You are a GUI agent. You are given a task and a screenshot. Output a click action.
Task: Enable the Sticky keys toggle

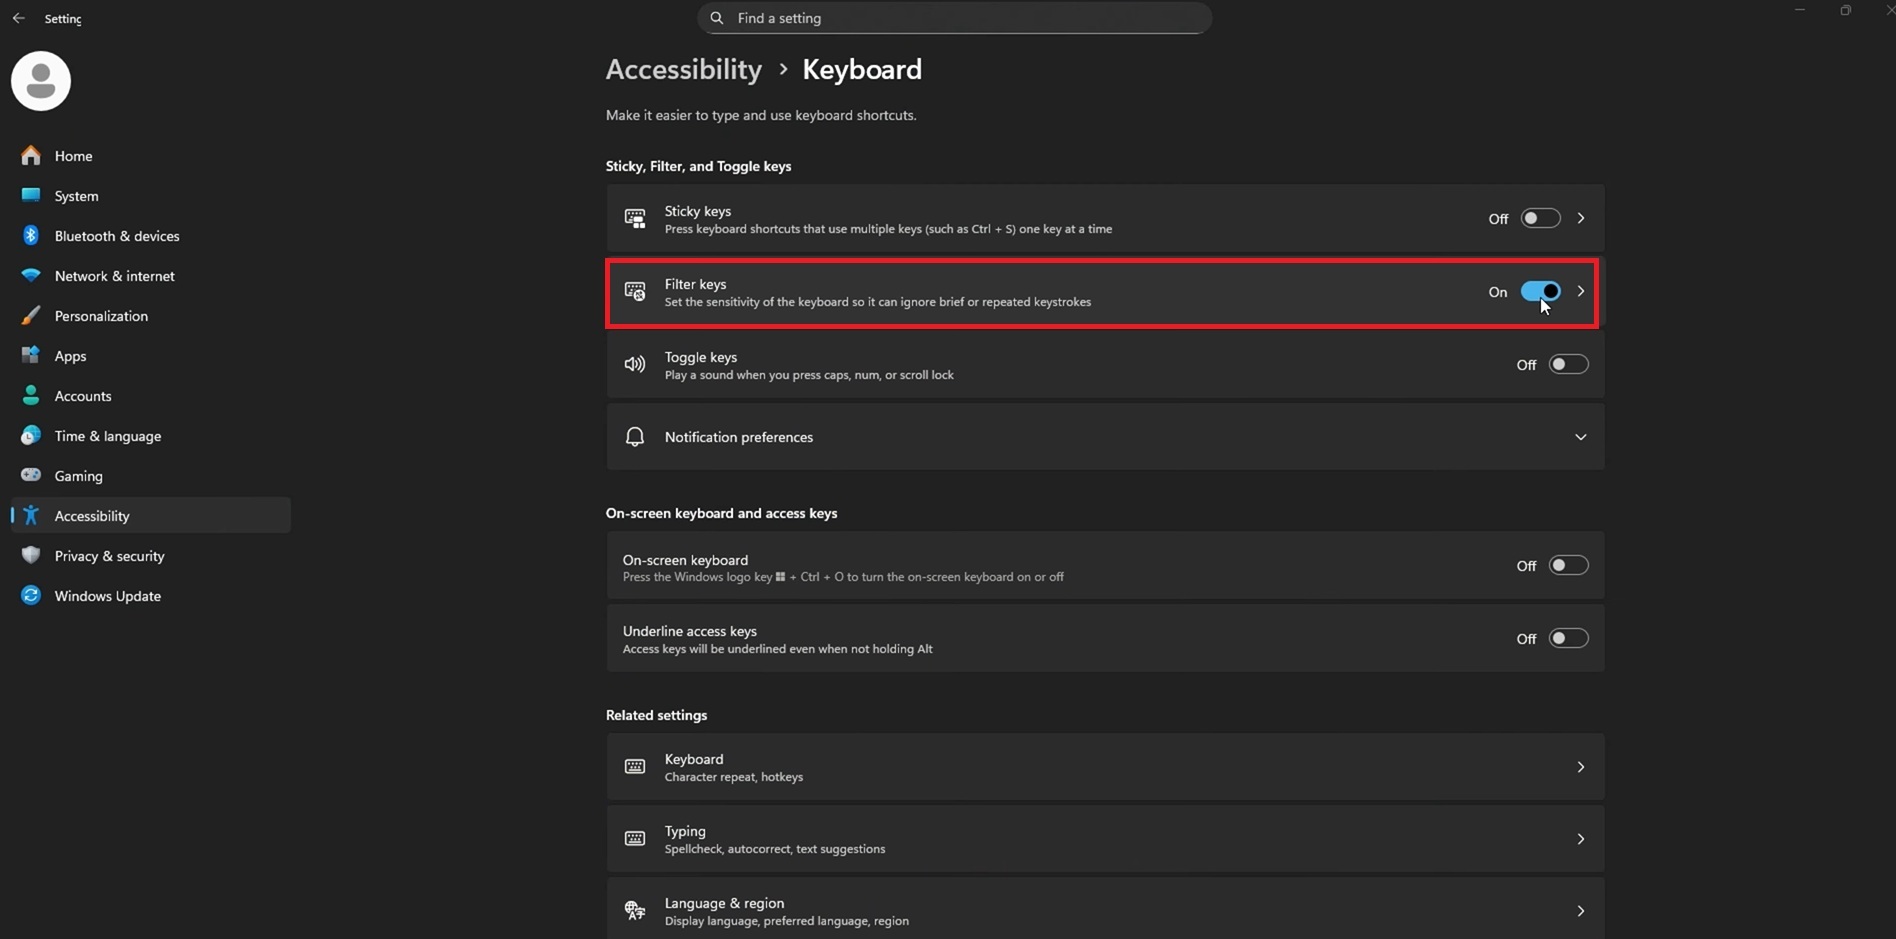tap(1541, 217)
